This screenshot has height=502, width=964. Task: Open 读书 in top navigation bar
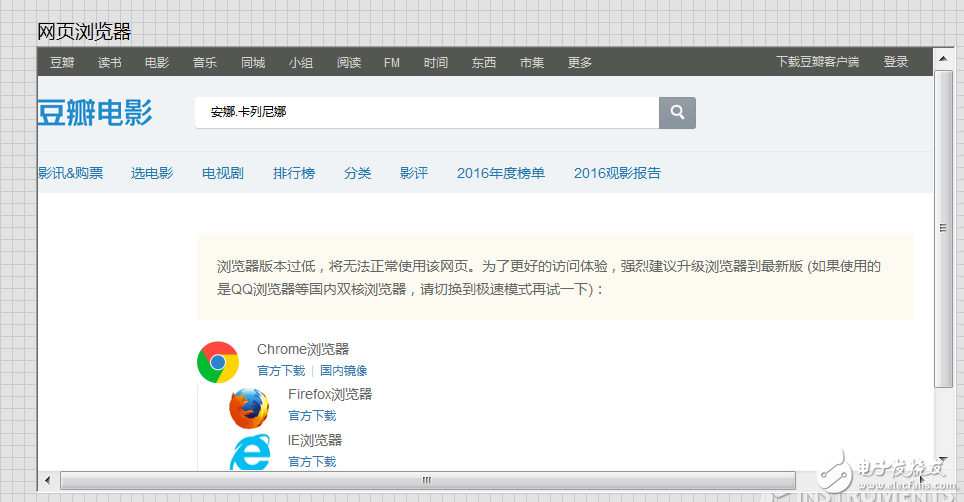click(109, 62)
